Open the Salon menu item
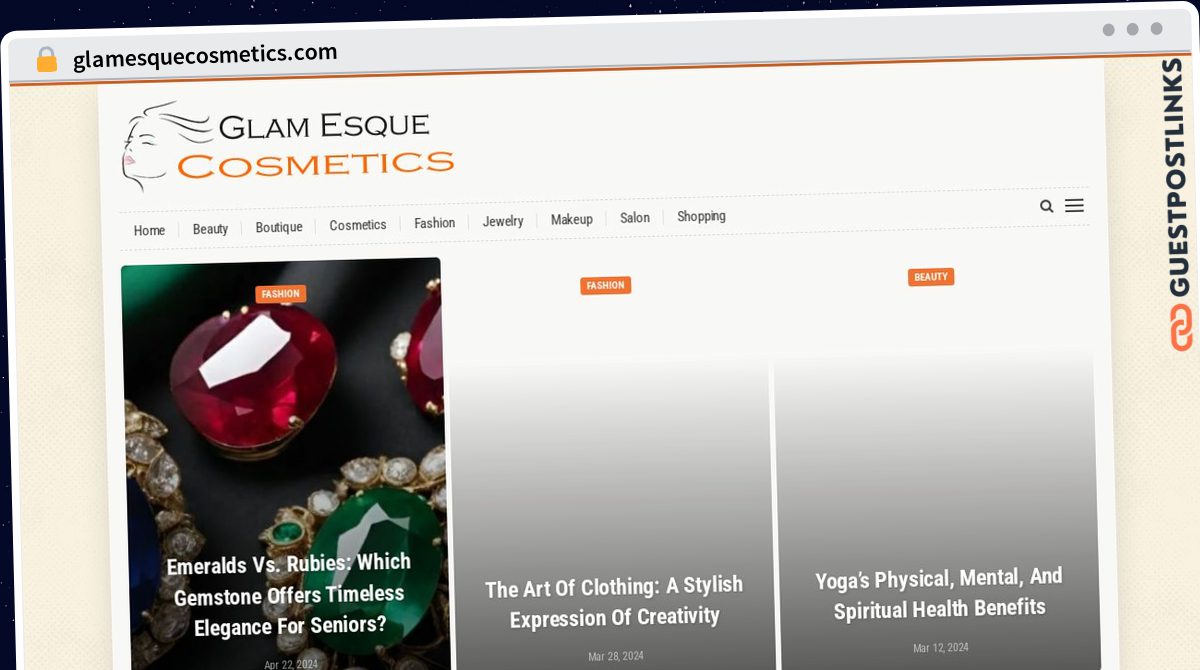The width and height of the screenshot is (1200, 670). point(635,218)
